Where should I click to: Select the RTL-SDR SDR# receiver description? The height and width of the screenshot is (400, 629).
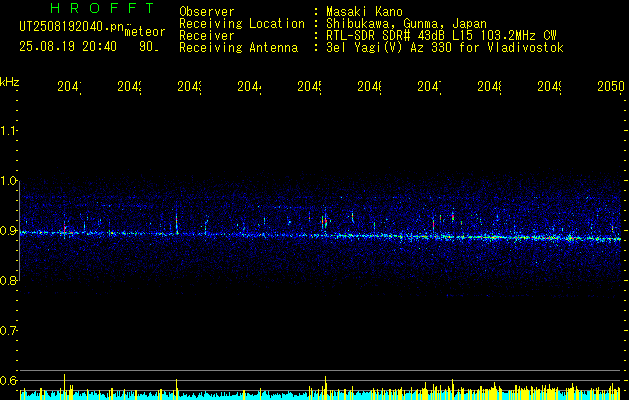pos(441,36)
